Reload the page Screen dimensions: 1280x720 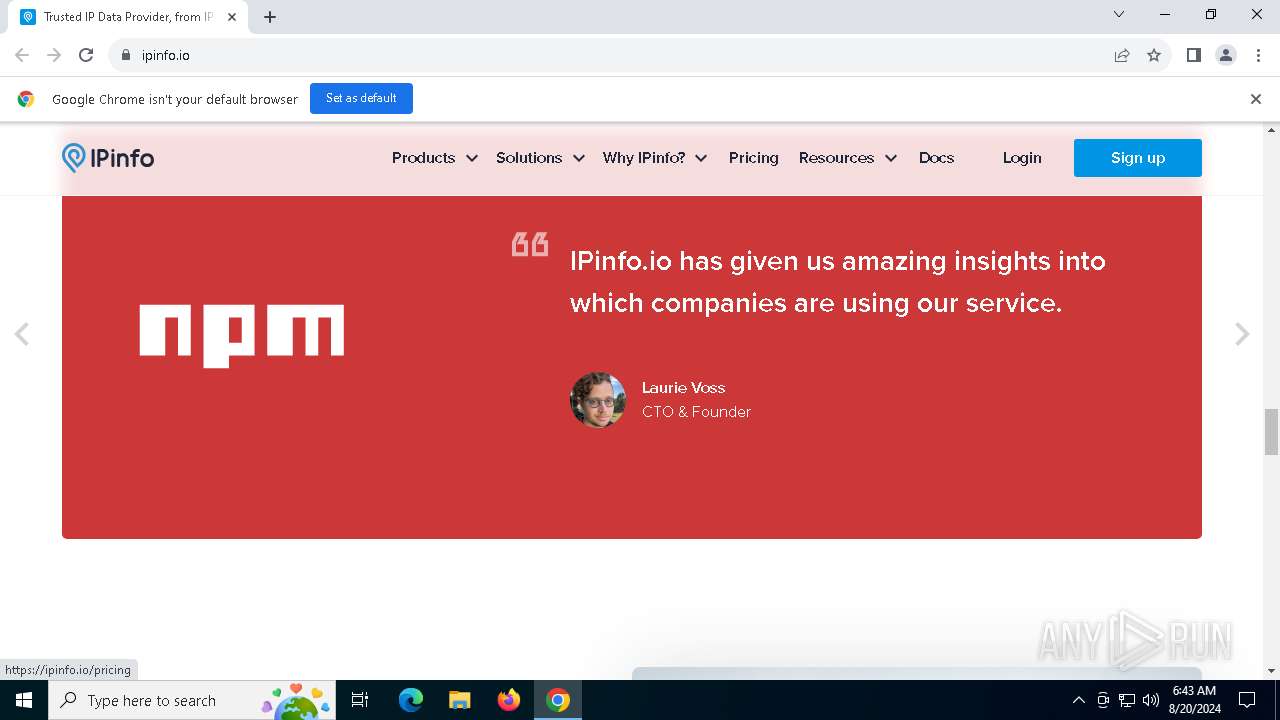click(x=86, y=55)
